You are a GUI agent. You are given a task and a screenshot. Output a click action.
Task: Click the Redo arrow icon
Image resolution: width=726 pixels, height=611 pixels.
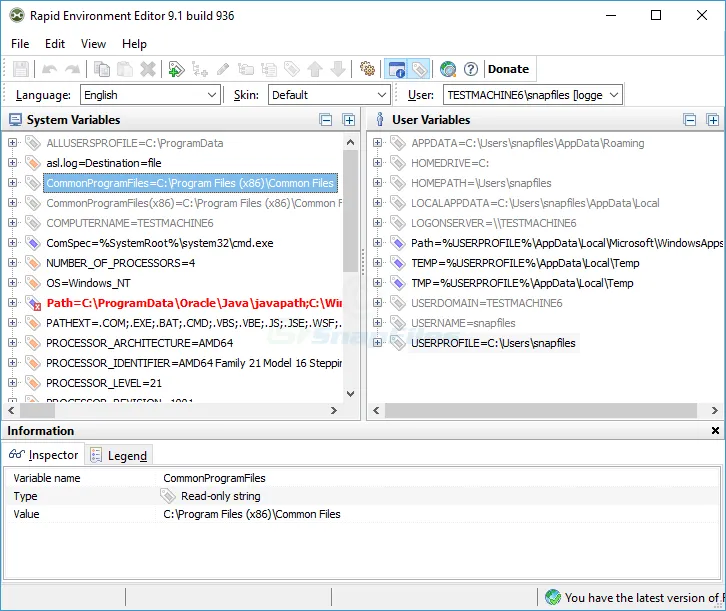click(x=72, y=69)
